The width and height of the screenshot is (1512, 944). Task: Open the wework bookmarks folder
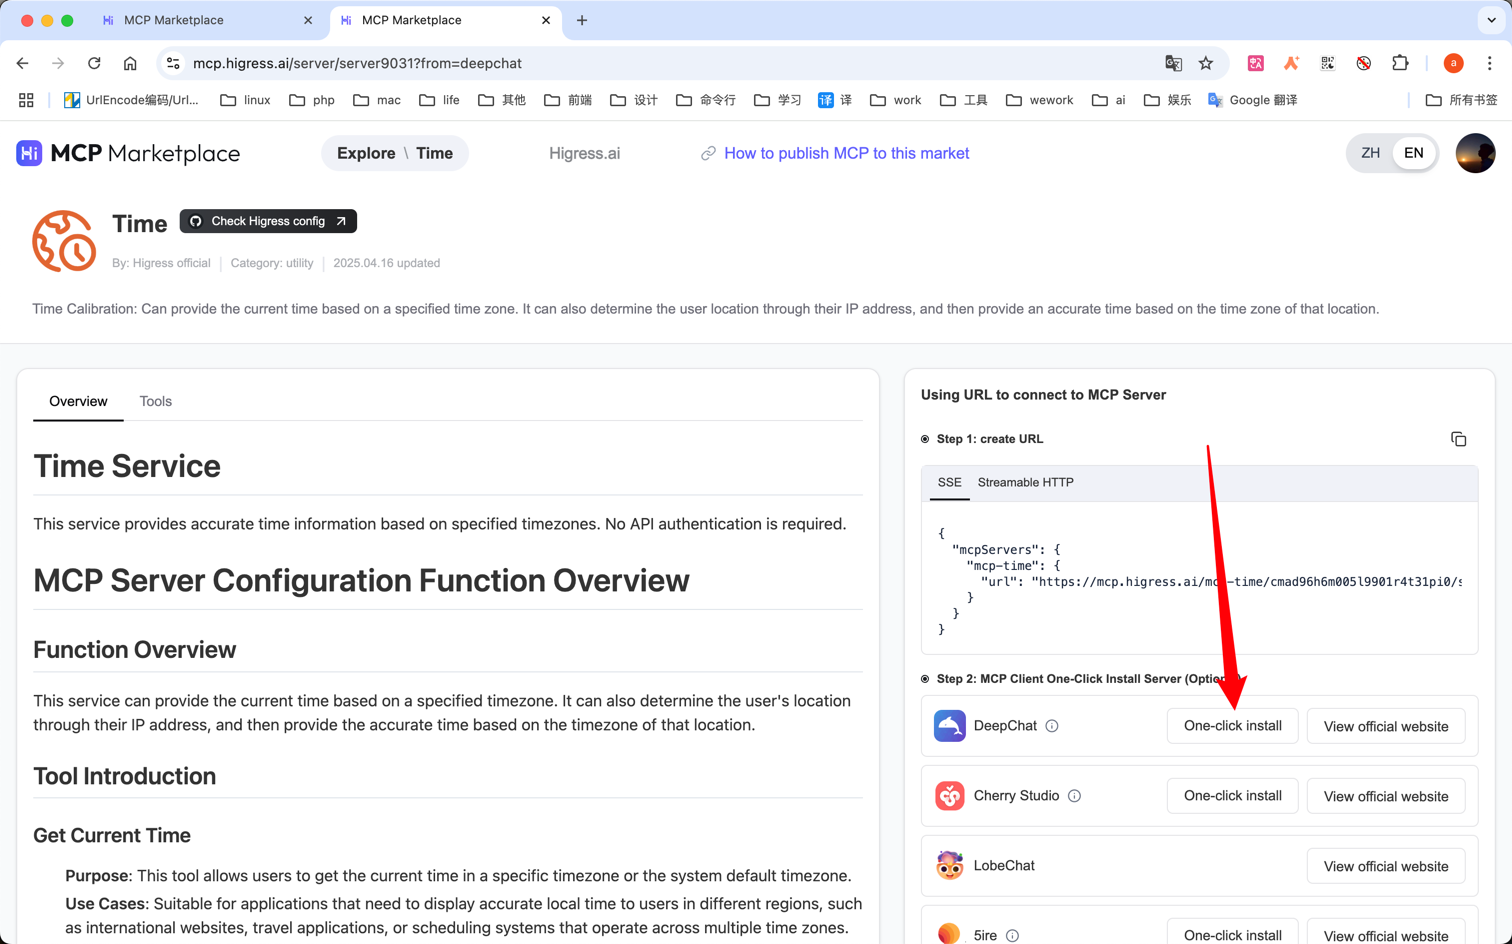pos(1039,100)
